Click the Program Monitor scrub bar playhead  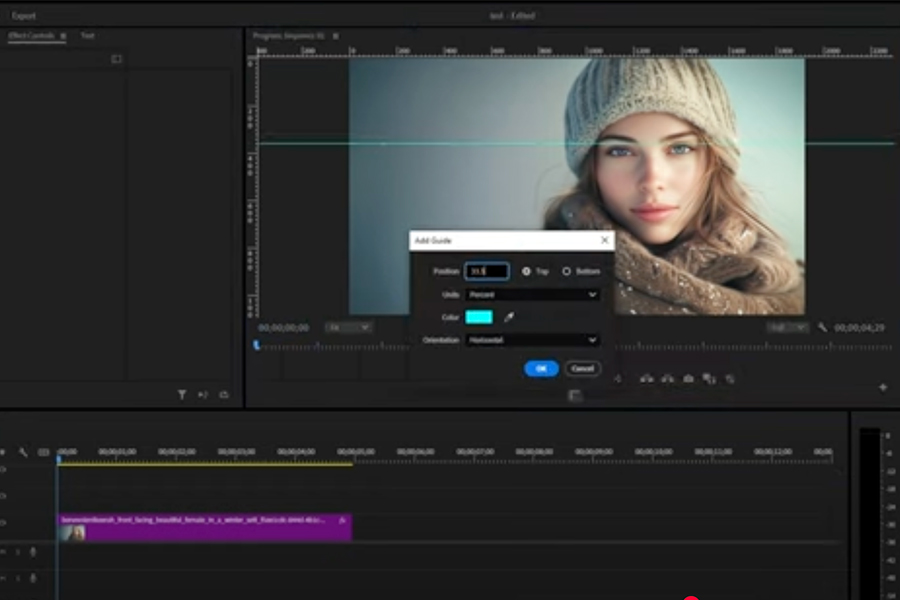[x=257, y=345]
